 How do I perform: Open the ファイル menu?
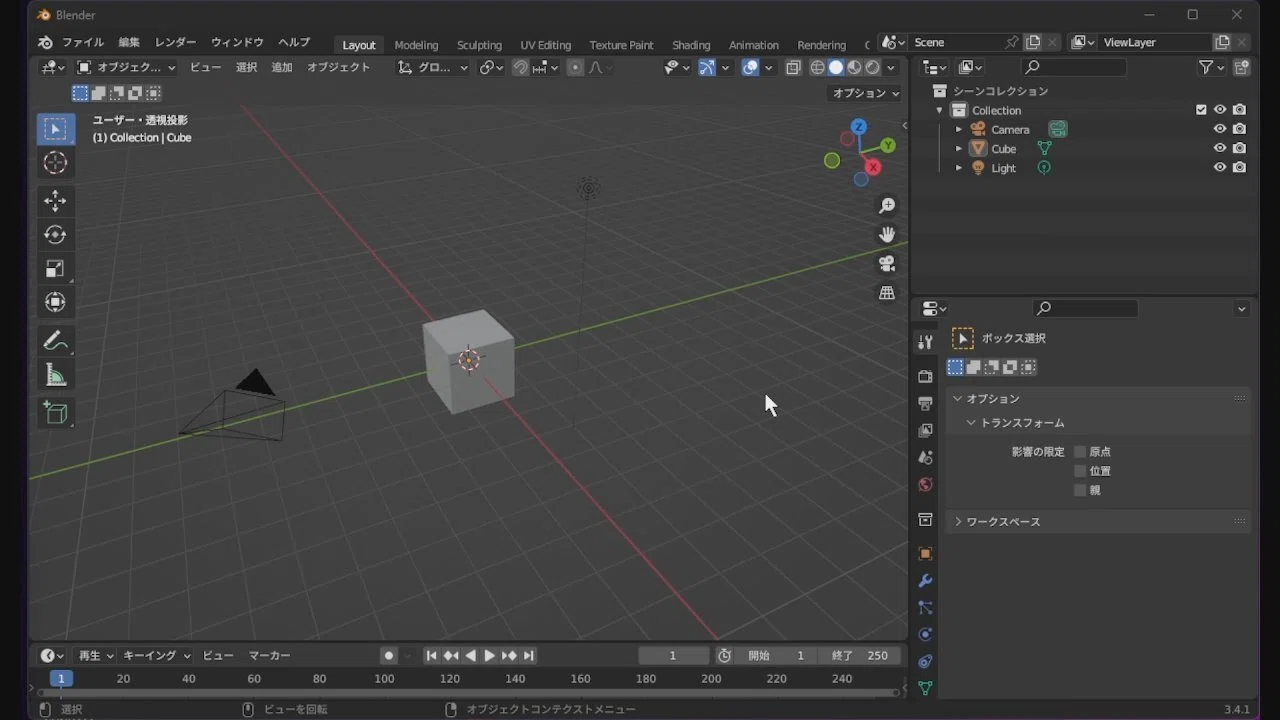coord(83,43)
